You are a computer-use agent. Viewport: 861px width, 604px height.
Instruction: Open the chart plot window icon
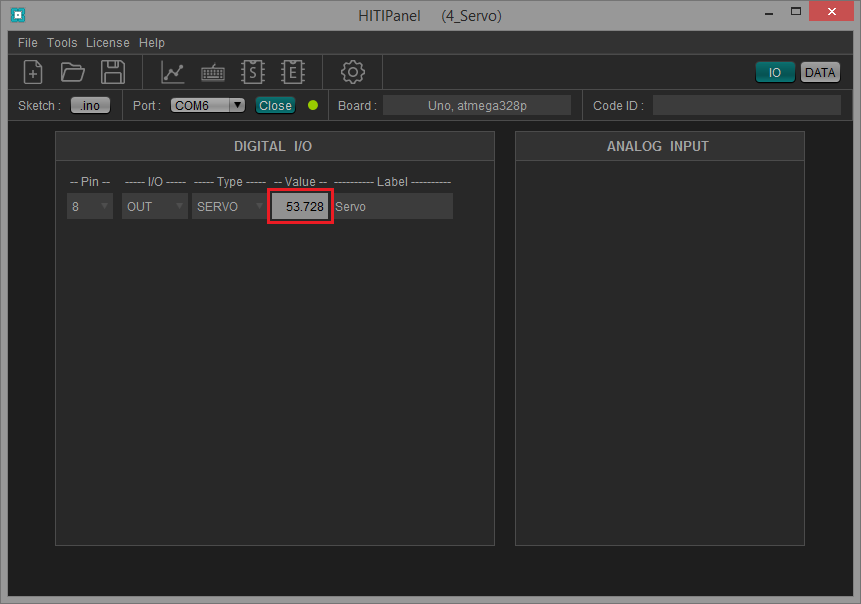pos(172,72)
